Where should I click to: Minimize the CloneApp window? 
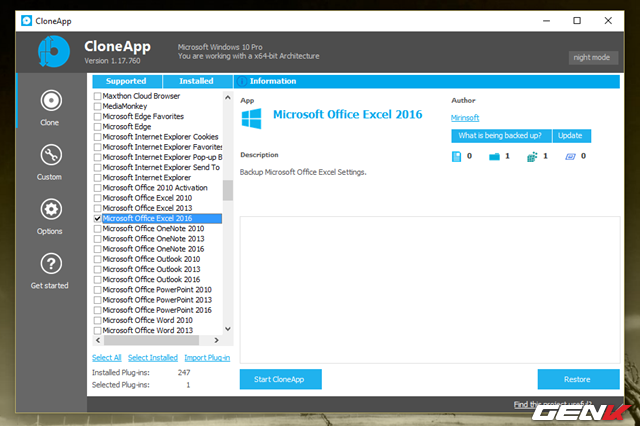pos(547,21)
